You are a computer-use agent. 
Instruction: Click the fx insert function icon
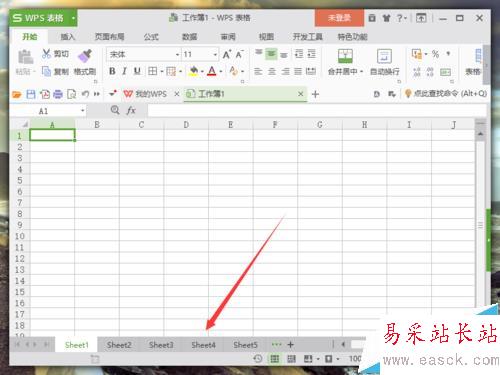click(131, 110)
